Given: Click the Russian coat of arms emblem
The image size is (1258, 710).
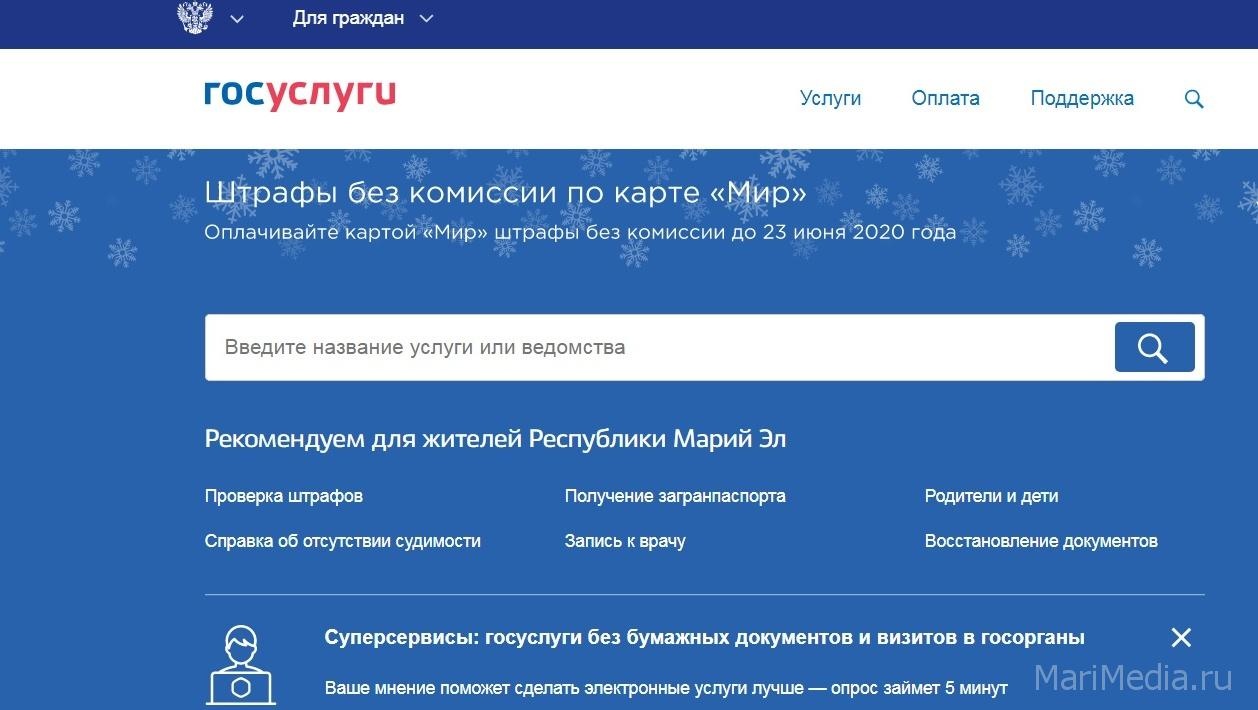Looking at the screenshot, I should (194, 17).
